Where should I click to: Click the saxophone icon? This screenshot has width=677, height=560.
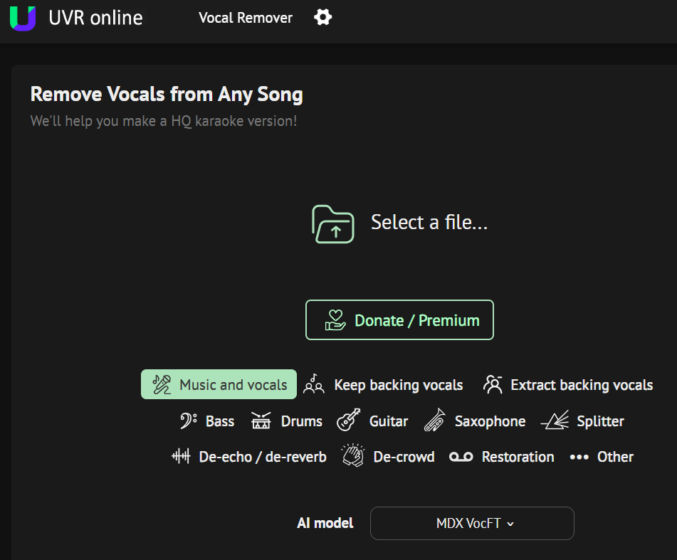coord(435,420)
